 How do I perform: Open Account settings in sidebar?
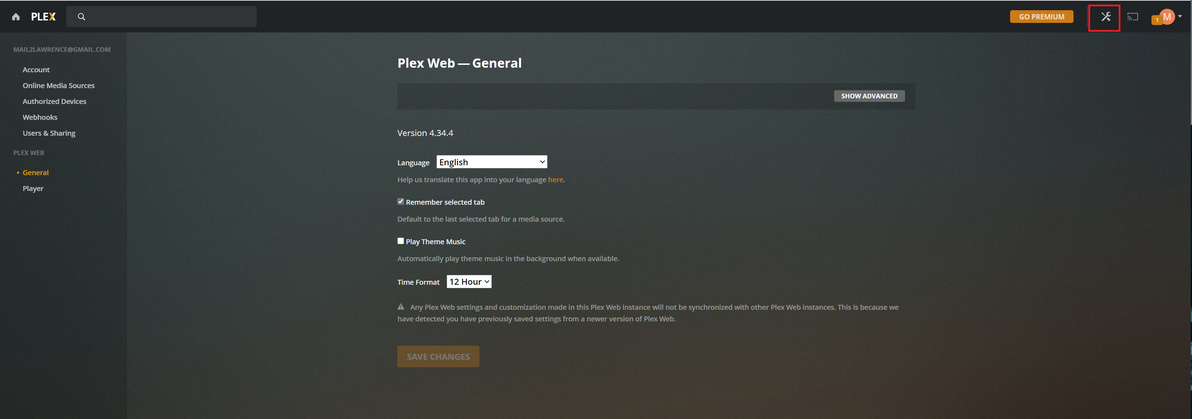pos(36,70)
